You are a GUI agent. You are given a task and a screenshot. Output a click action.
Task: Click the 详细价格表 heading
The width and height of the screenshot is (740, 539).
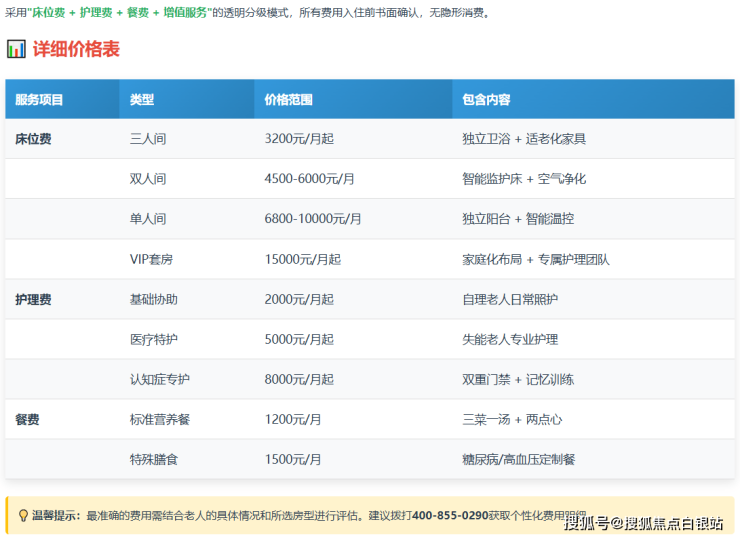[76, 49]
